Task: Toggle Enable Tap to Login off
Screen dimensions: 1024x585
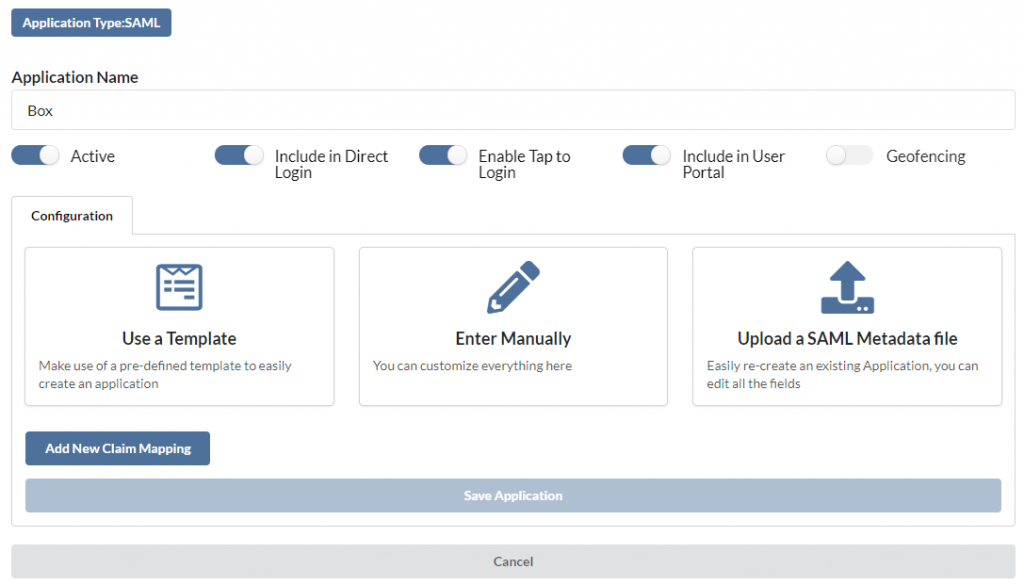Action: tap(443, 155)
